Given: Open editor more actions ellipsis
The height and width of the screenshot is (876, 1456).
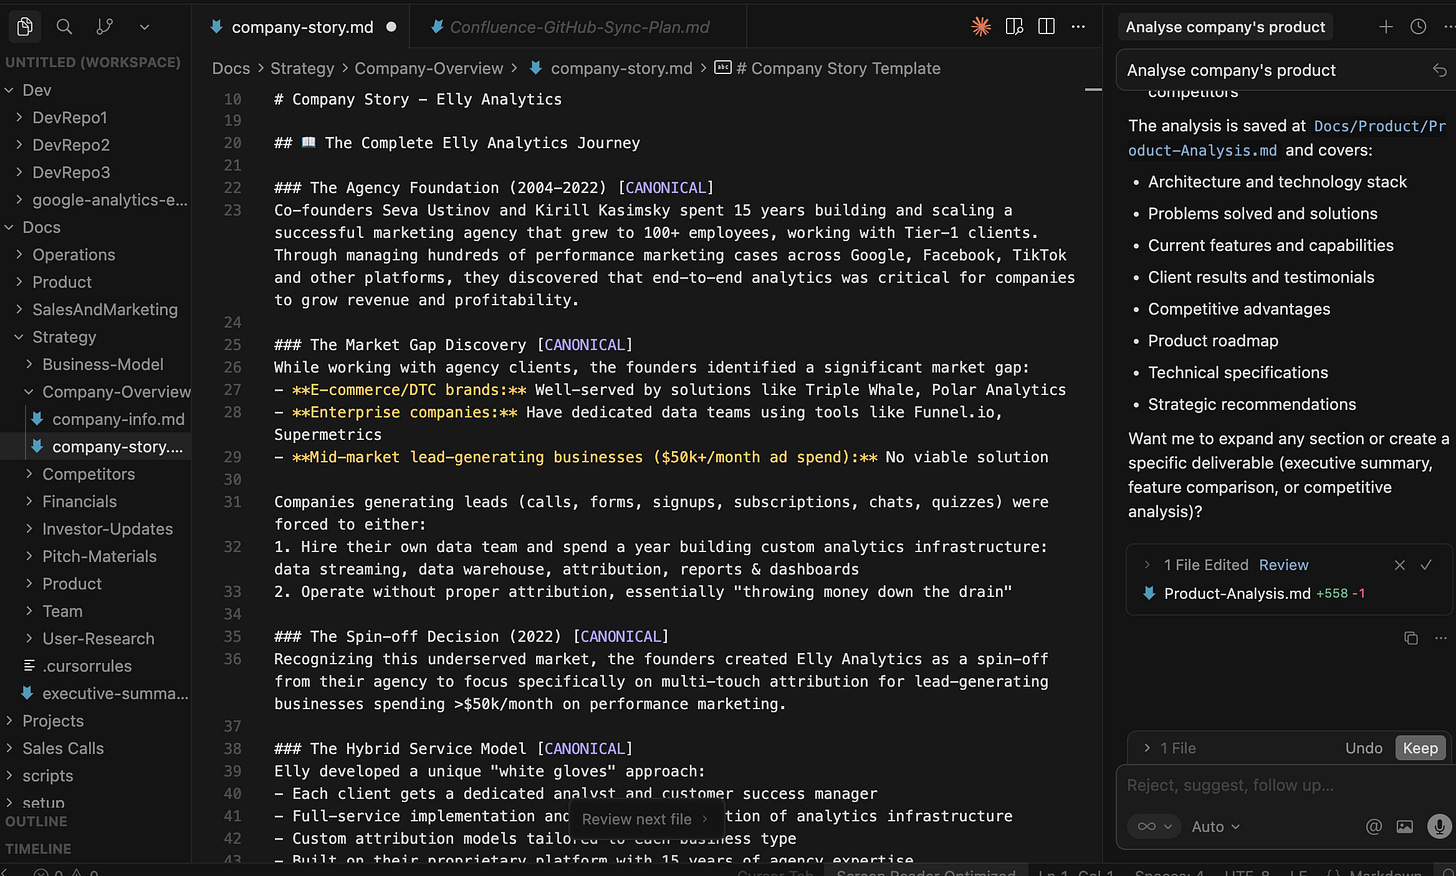Looking at the screenshot, I should click(1078, 27).
